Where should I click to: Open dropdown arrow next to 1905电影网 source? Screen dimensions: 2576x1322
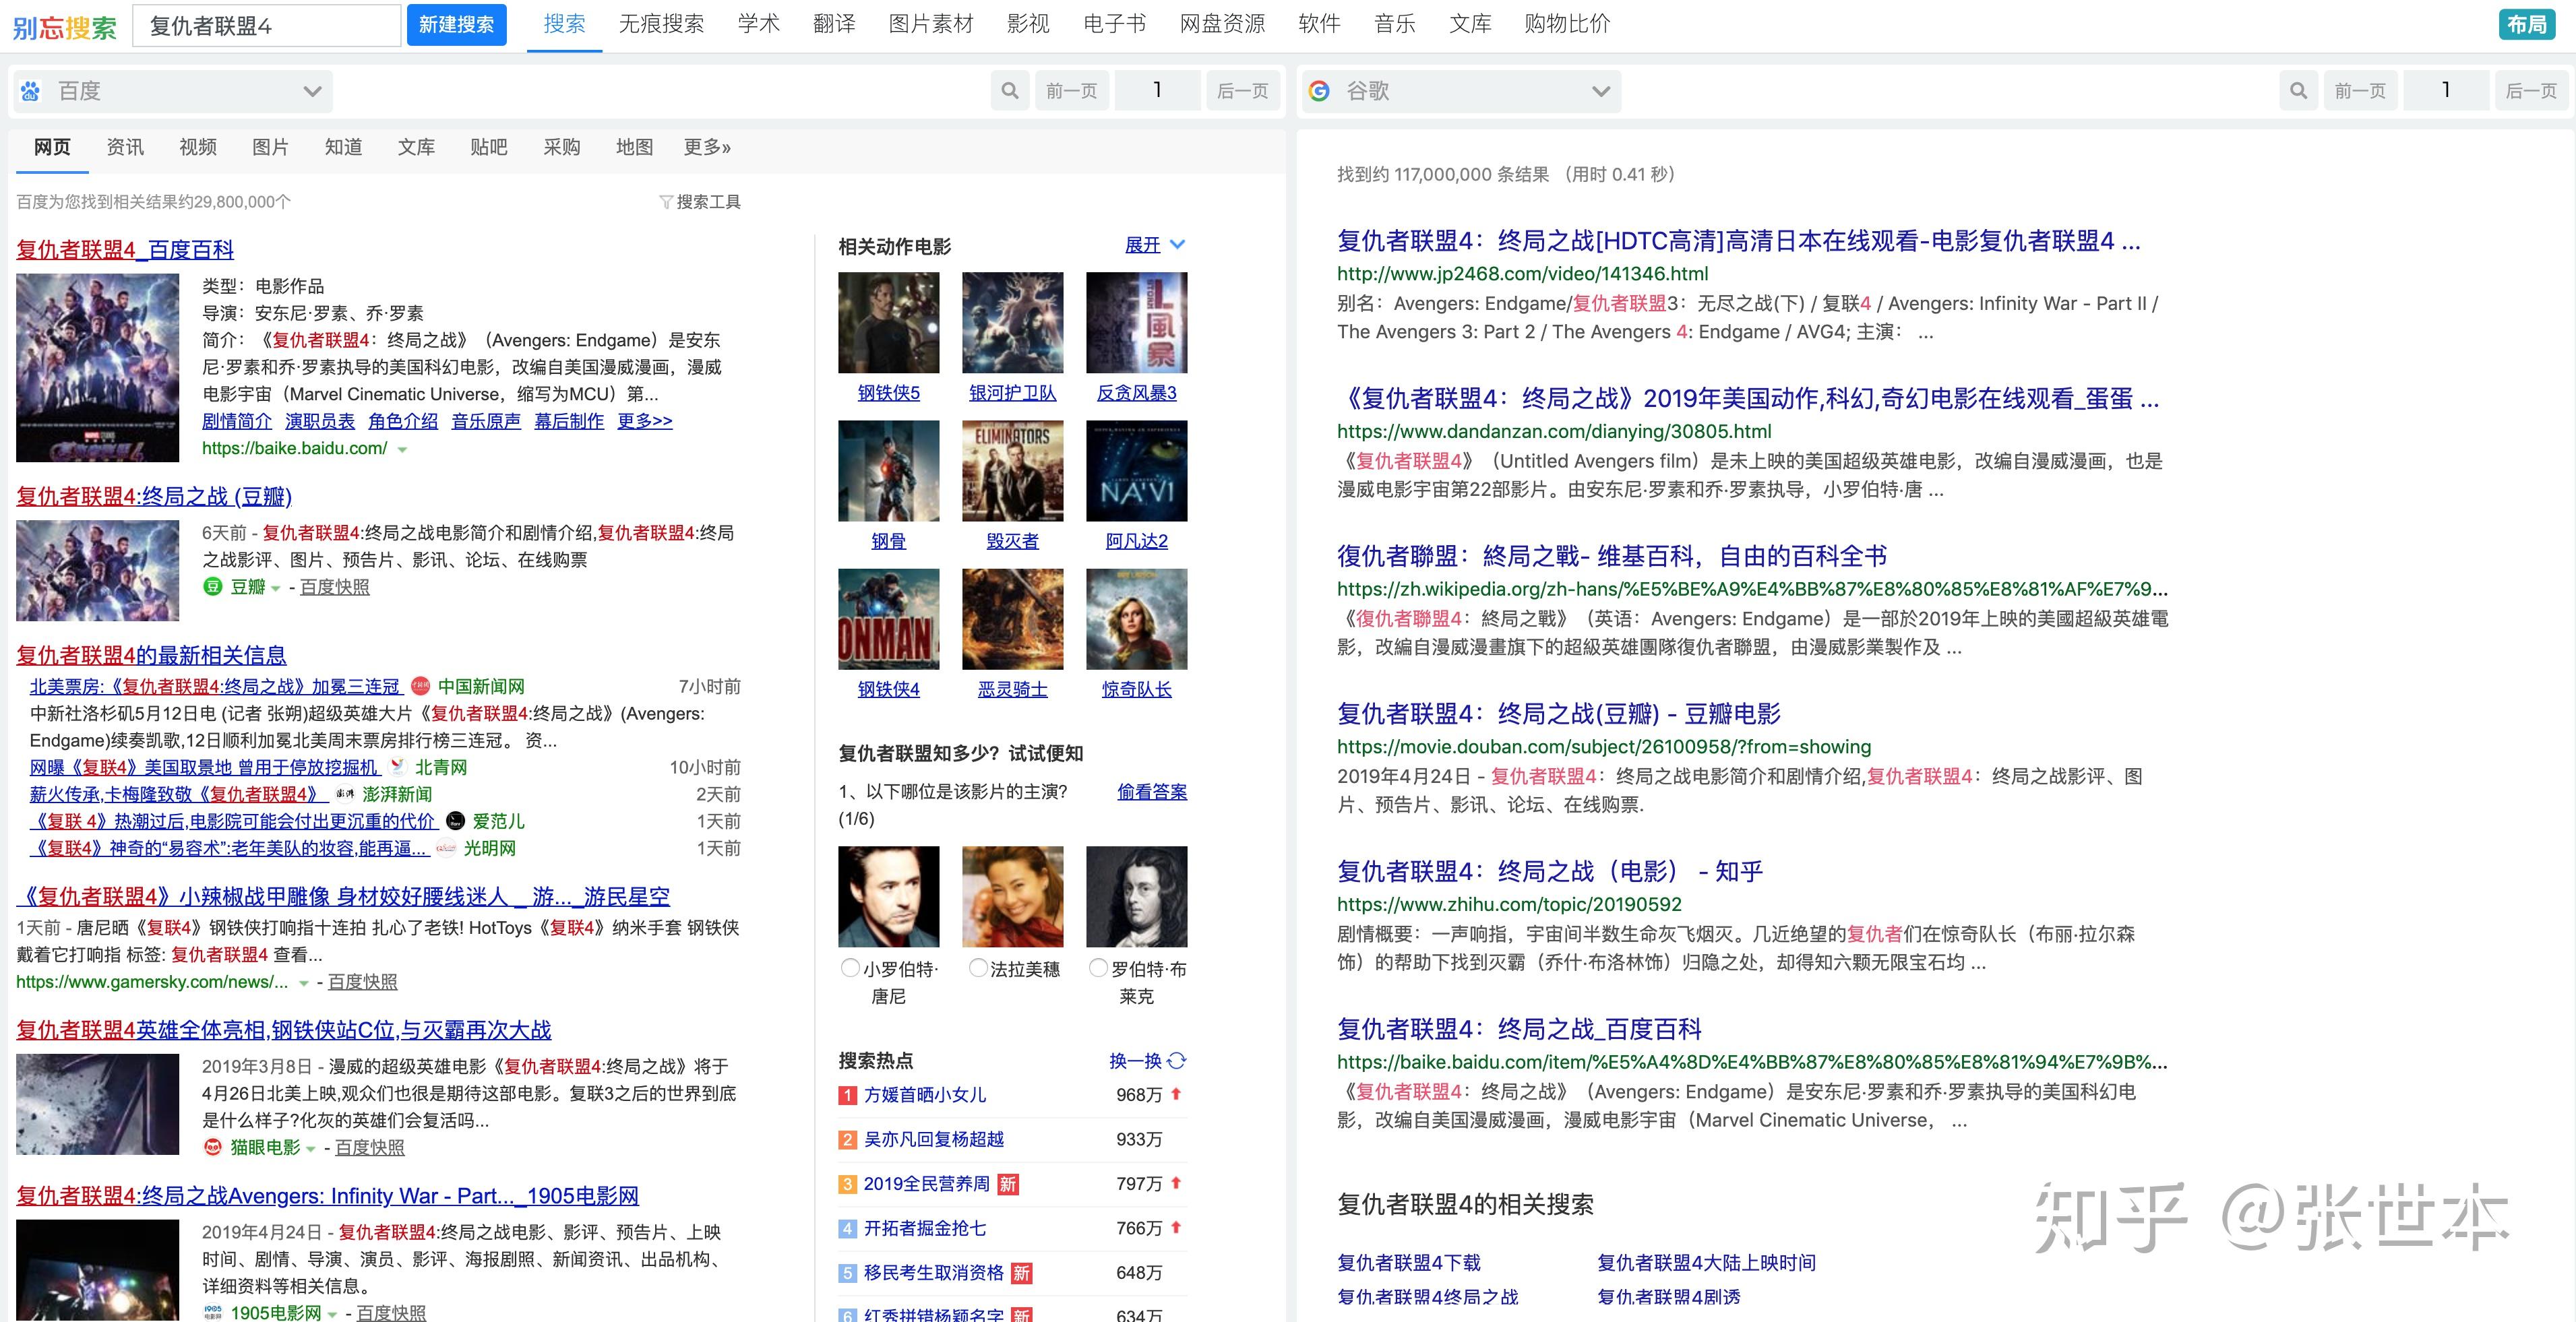pos(332,1314)
